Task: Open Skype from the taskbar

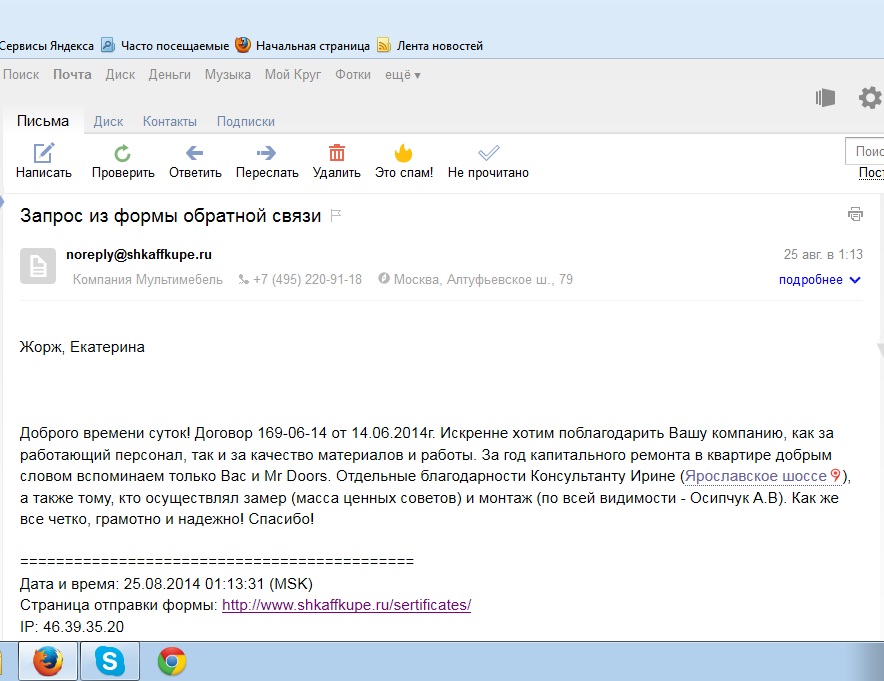Action: point(110,662)
